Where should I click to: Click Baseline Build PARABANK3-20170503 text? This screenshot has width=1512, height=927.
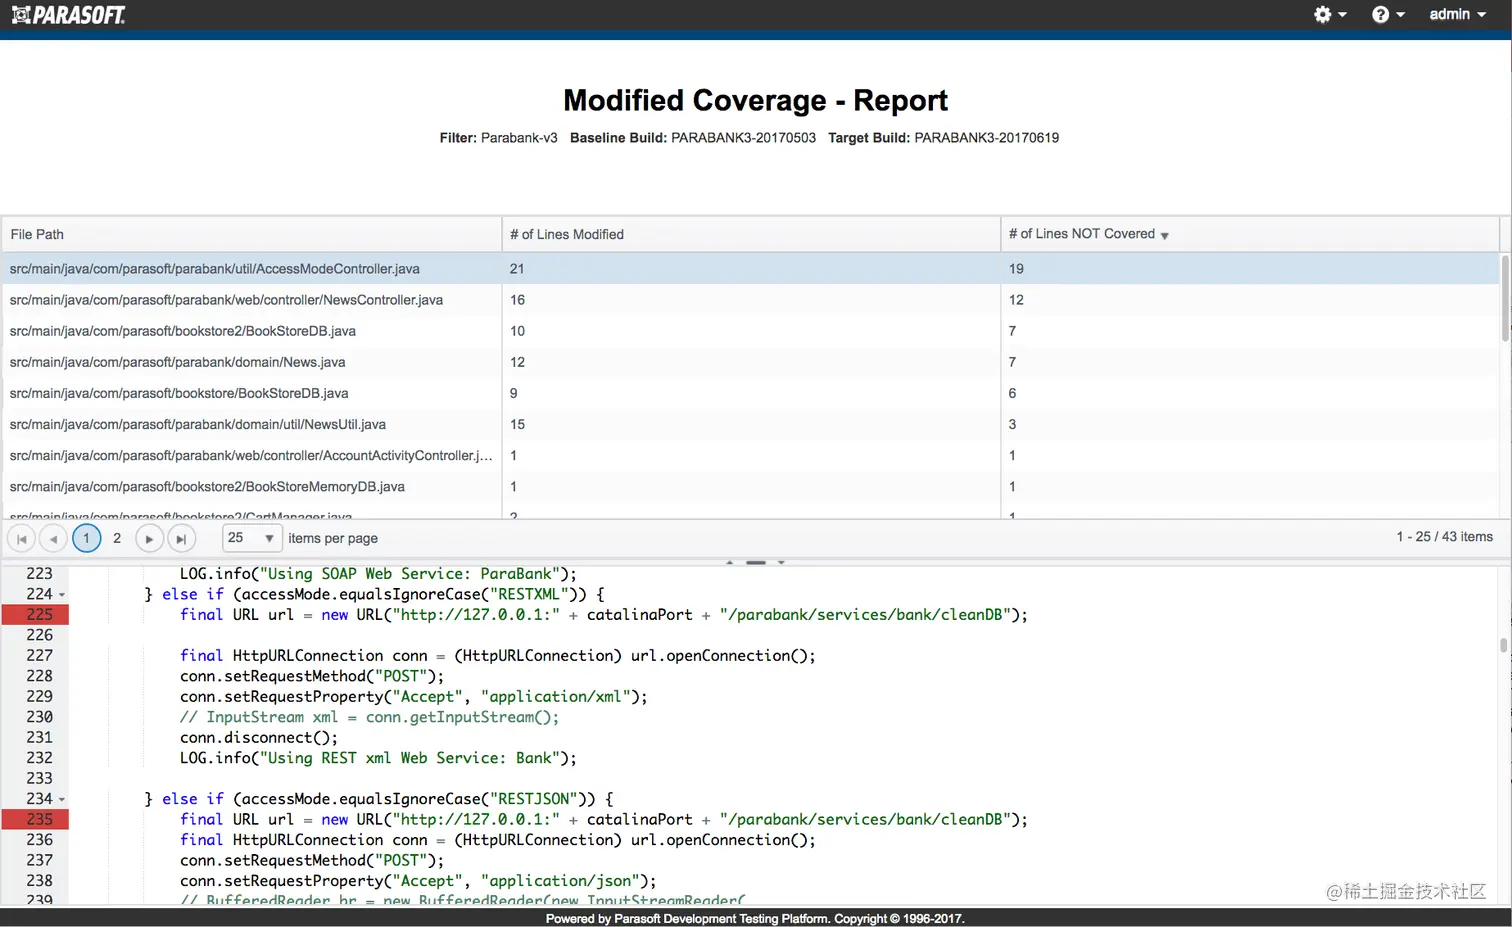(x=693, y=138)
